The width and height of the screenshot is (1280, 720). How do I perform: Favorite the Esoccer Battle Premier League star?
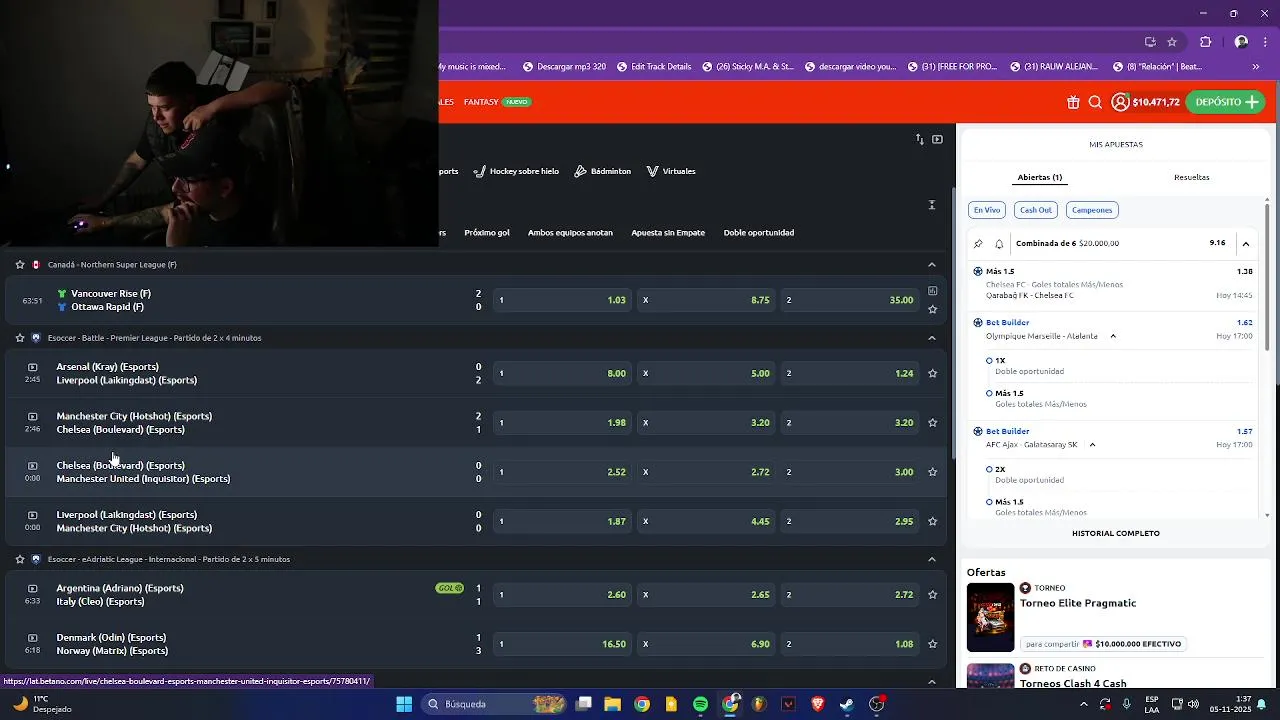(19, 338)
